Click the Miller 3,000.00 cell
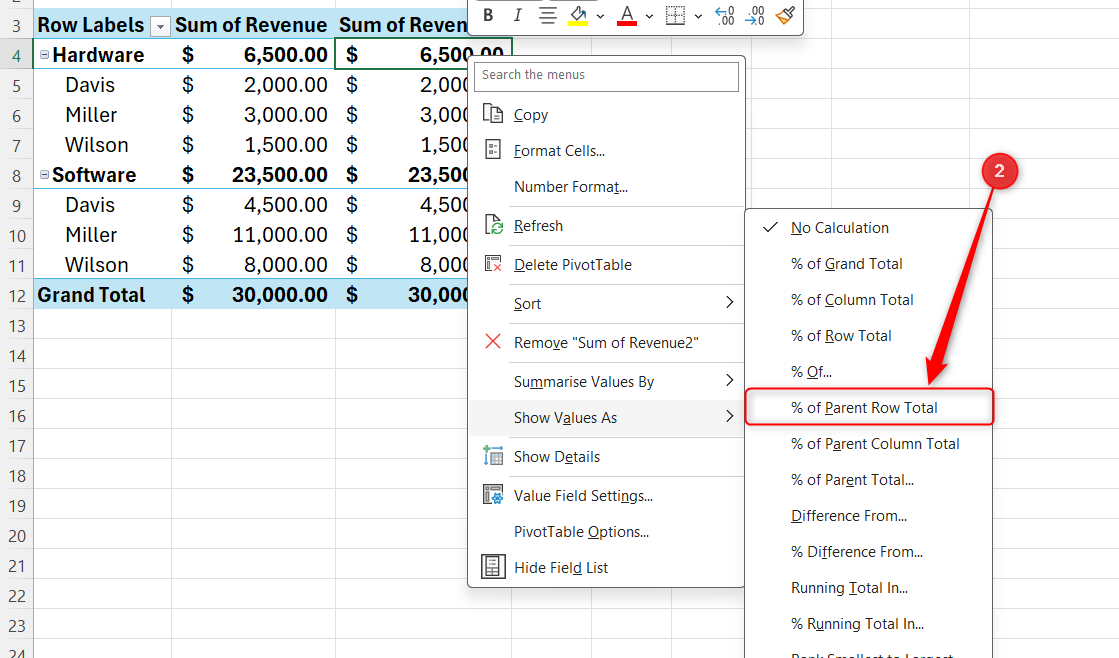1119x658 pixels. (x=253, y=115)
